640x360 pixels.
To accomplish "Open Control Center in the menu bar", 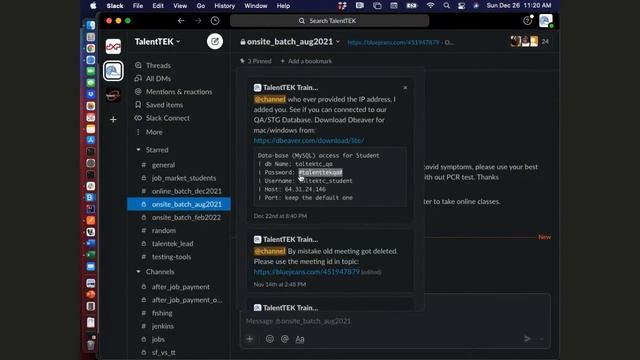I will pos(461,6).
